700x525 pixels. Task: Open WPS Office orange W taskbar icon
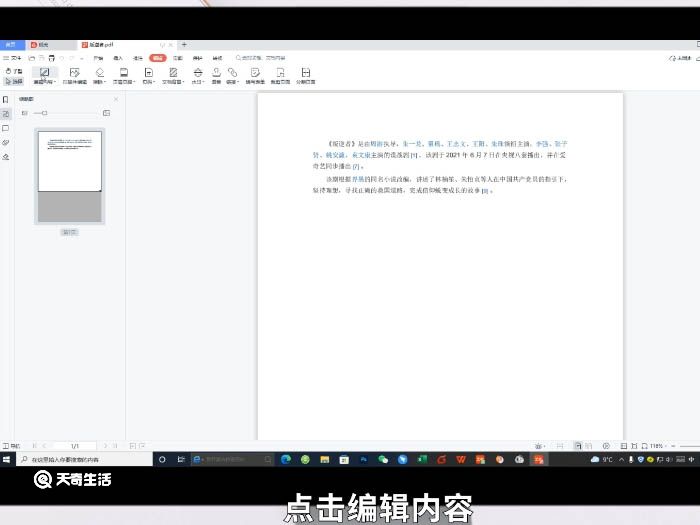click(x=461, y=459)
